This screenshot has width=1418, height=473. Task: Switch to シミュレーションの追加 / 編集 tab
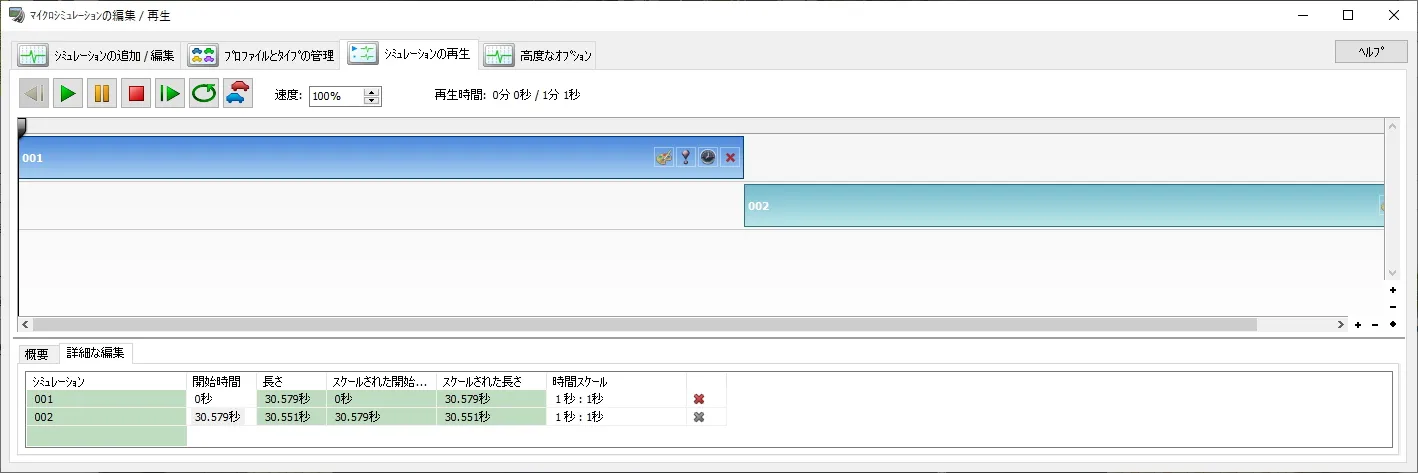pyautogui.click(x=97, y=56)
